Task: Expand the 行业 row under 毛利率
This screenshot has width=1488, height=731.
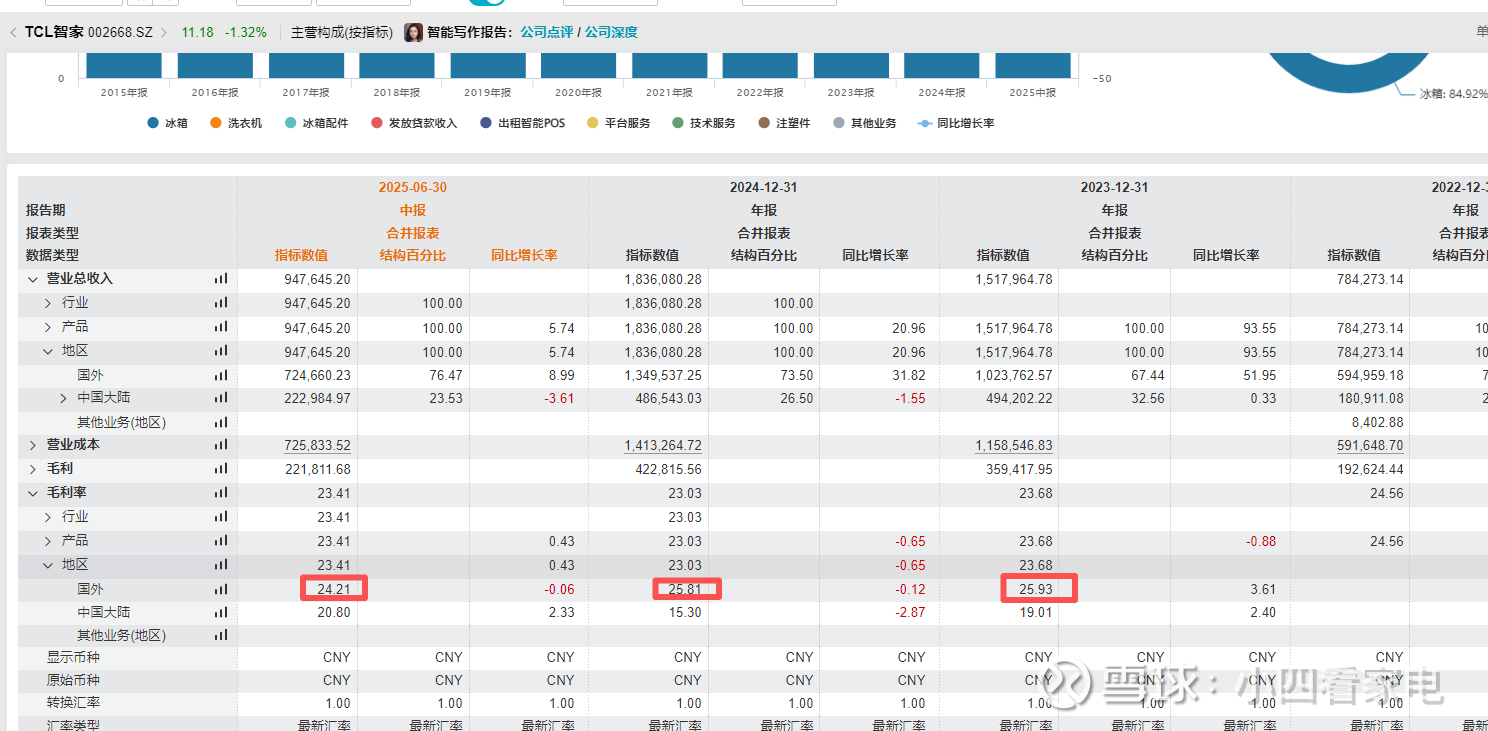Action: pyautogui.click(x=48, y=517)
